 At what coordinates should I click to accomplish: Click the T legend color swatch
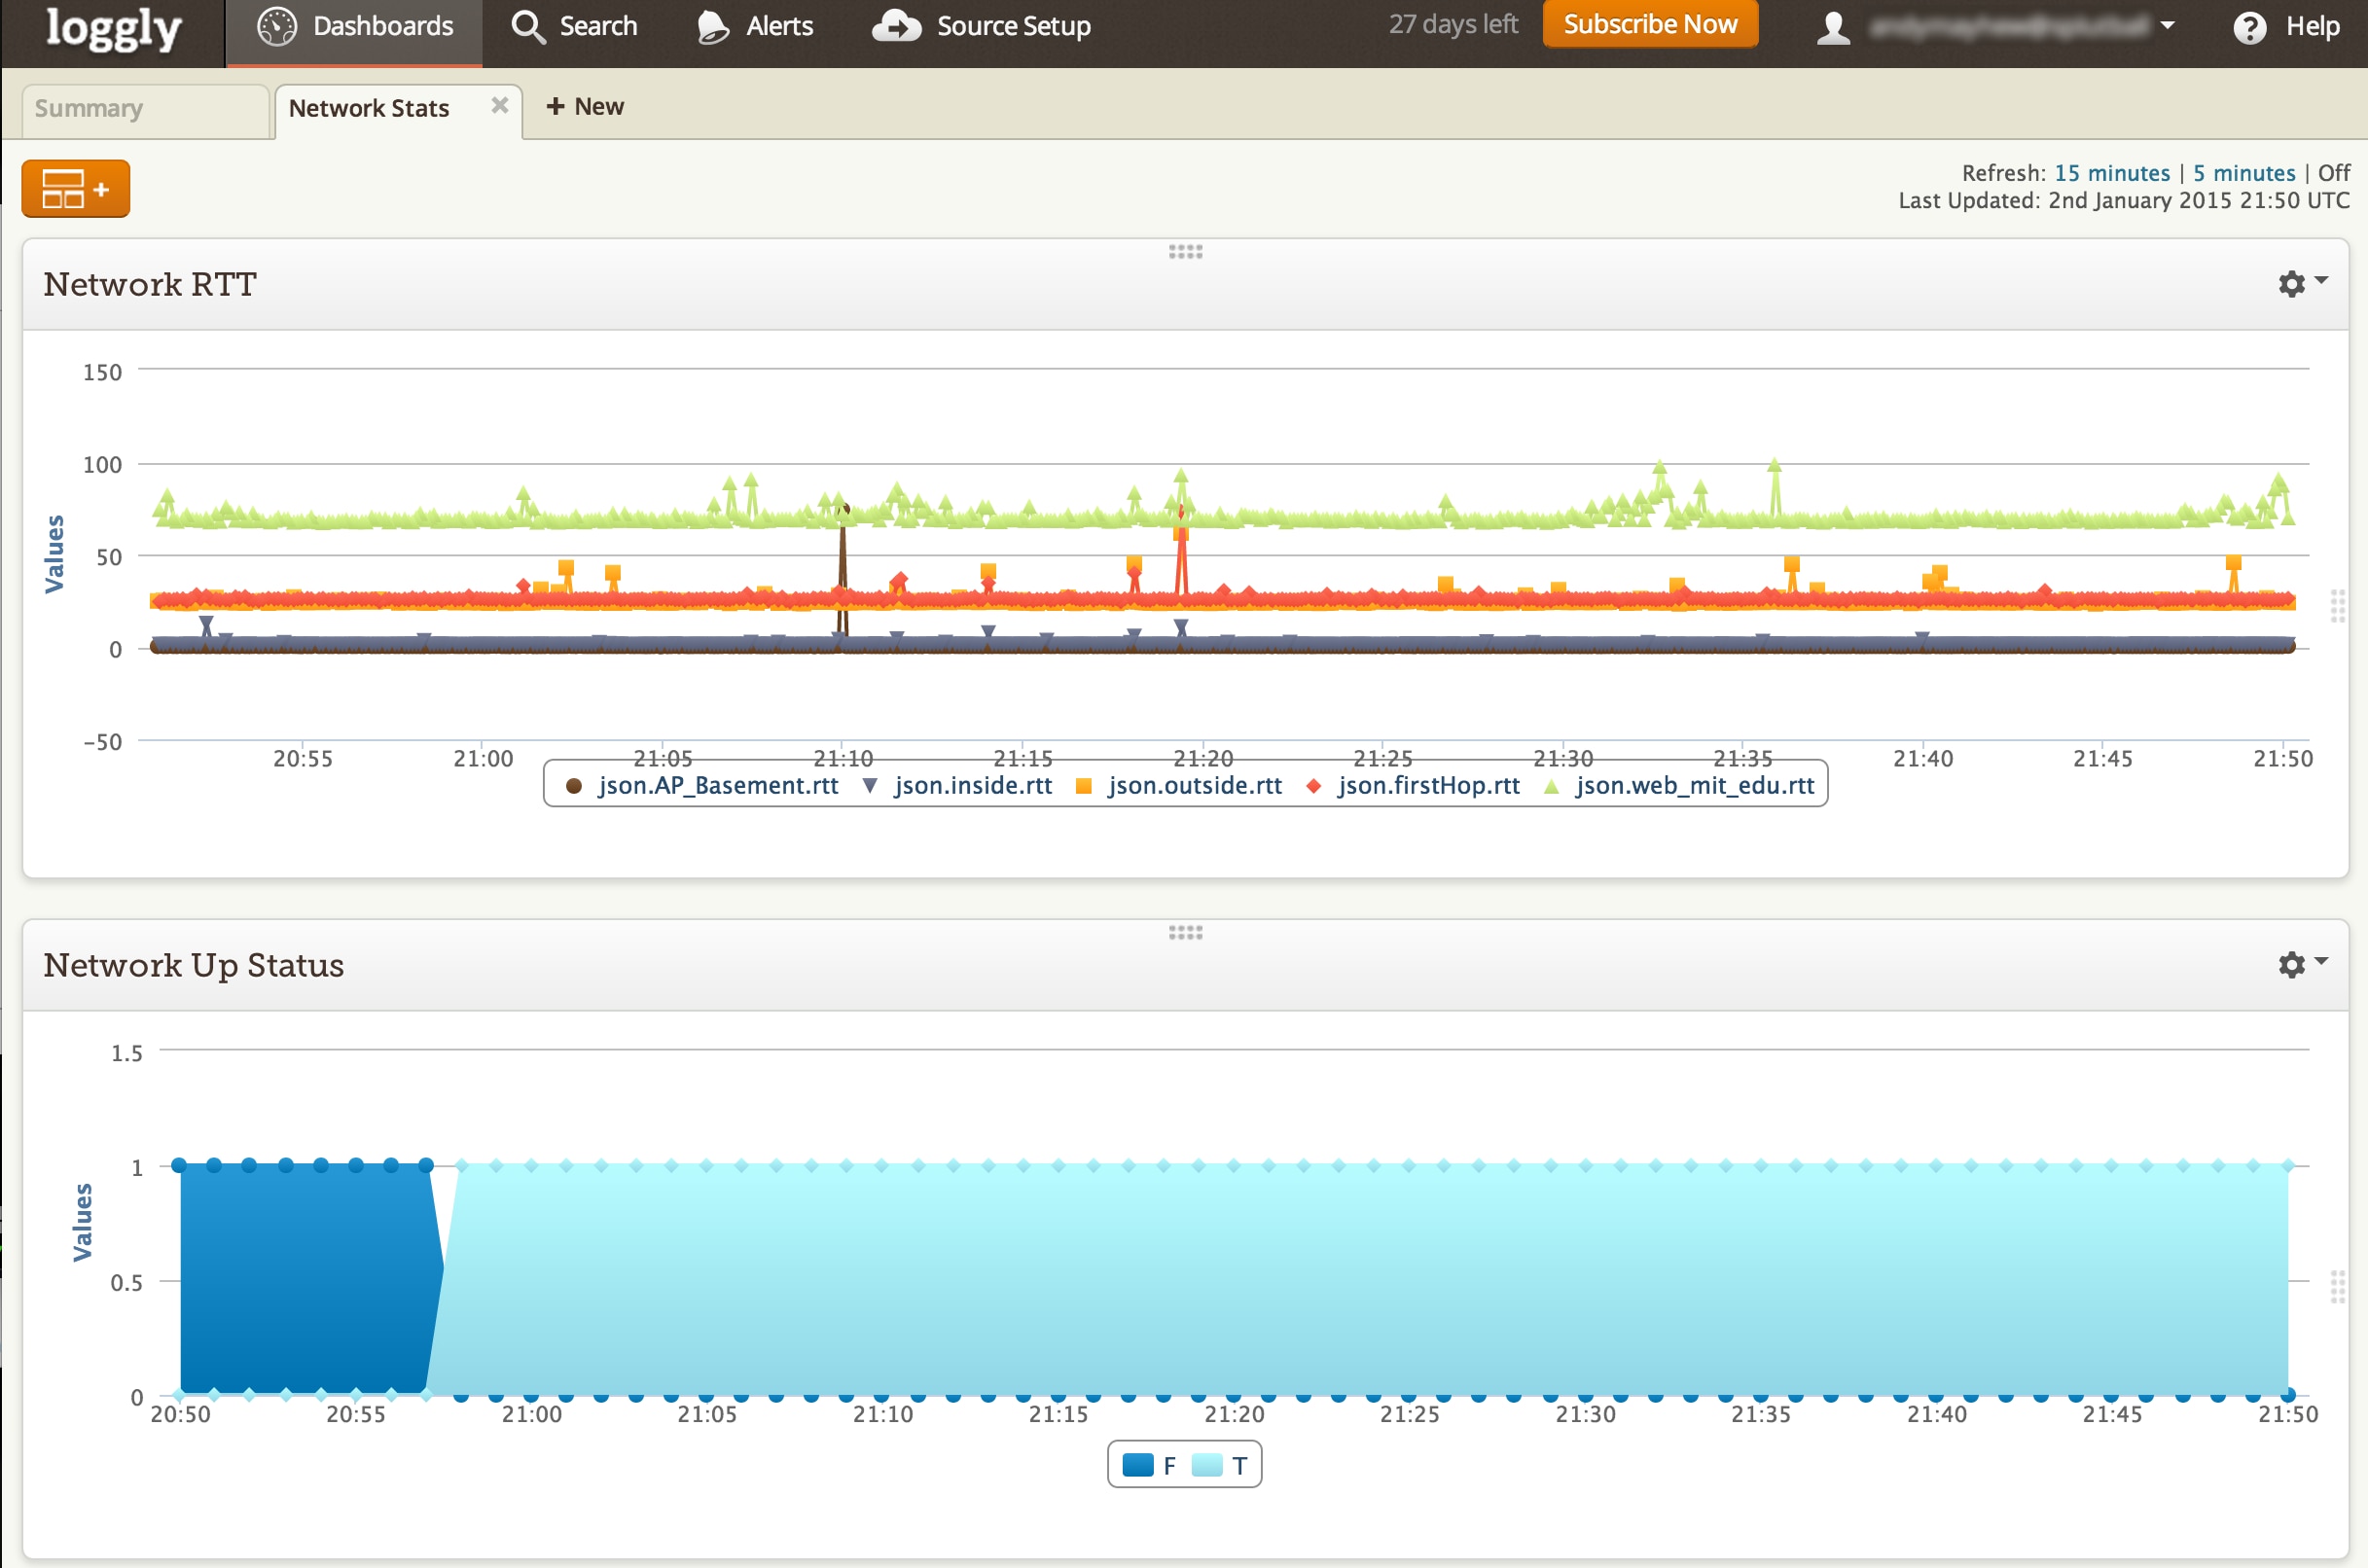tap(1207, 1466)
